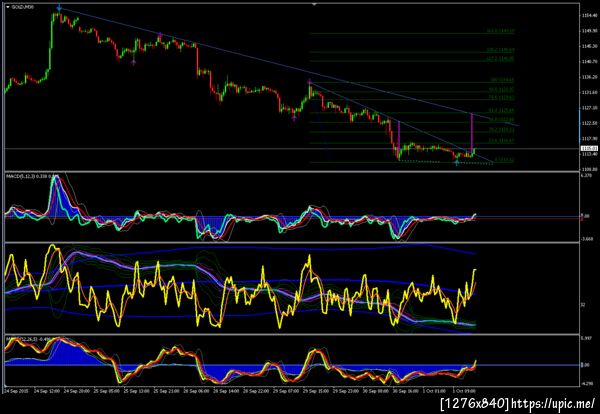The width and height of the screenshot is (600, 414).
Task: Select the blue cross anchor at the lowest low
Action: click(x=457, y=163)
